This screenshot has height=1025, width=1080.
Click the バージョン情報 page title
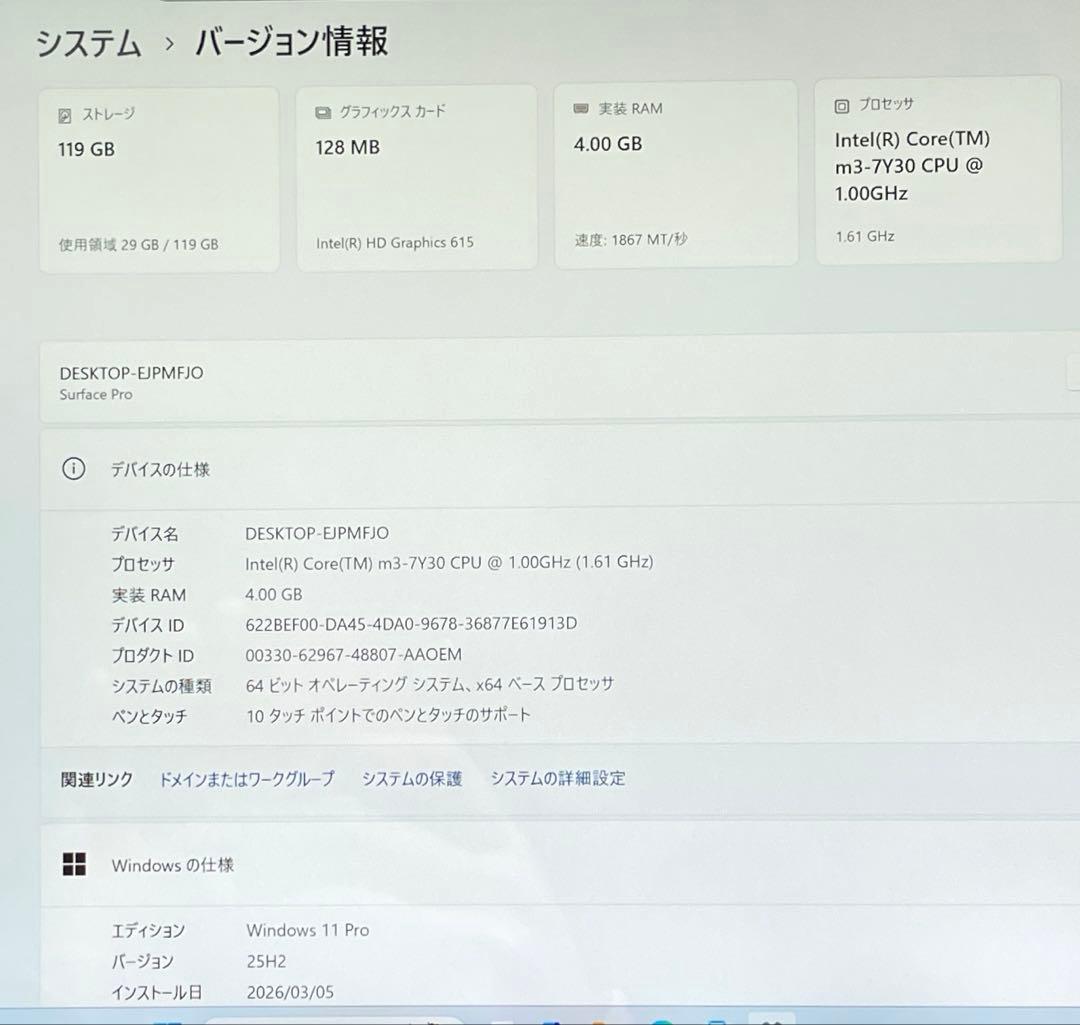point(292,41)
